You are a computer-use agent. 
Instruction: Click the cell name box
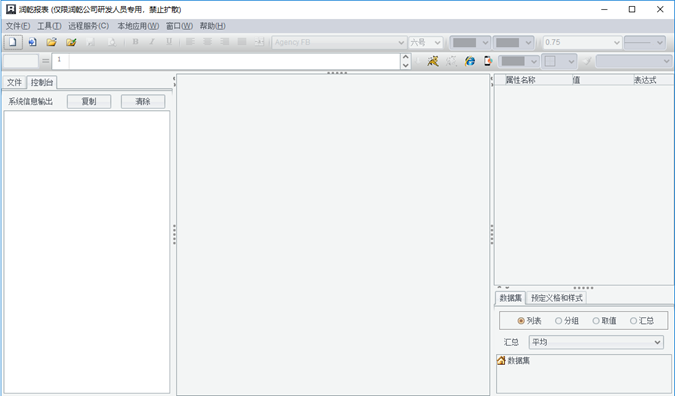pos(21,61)
